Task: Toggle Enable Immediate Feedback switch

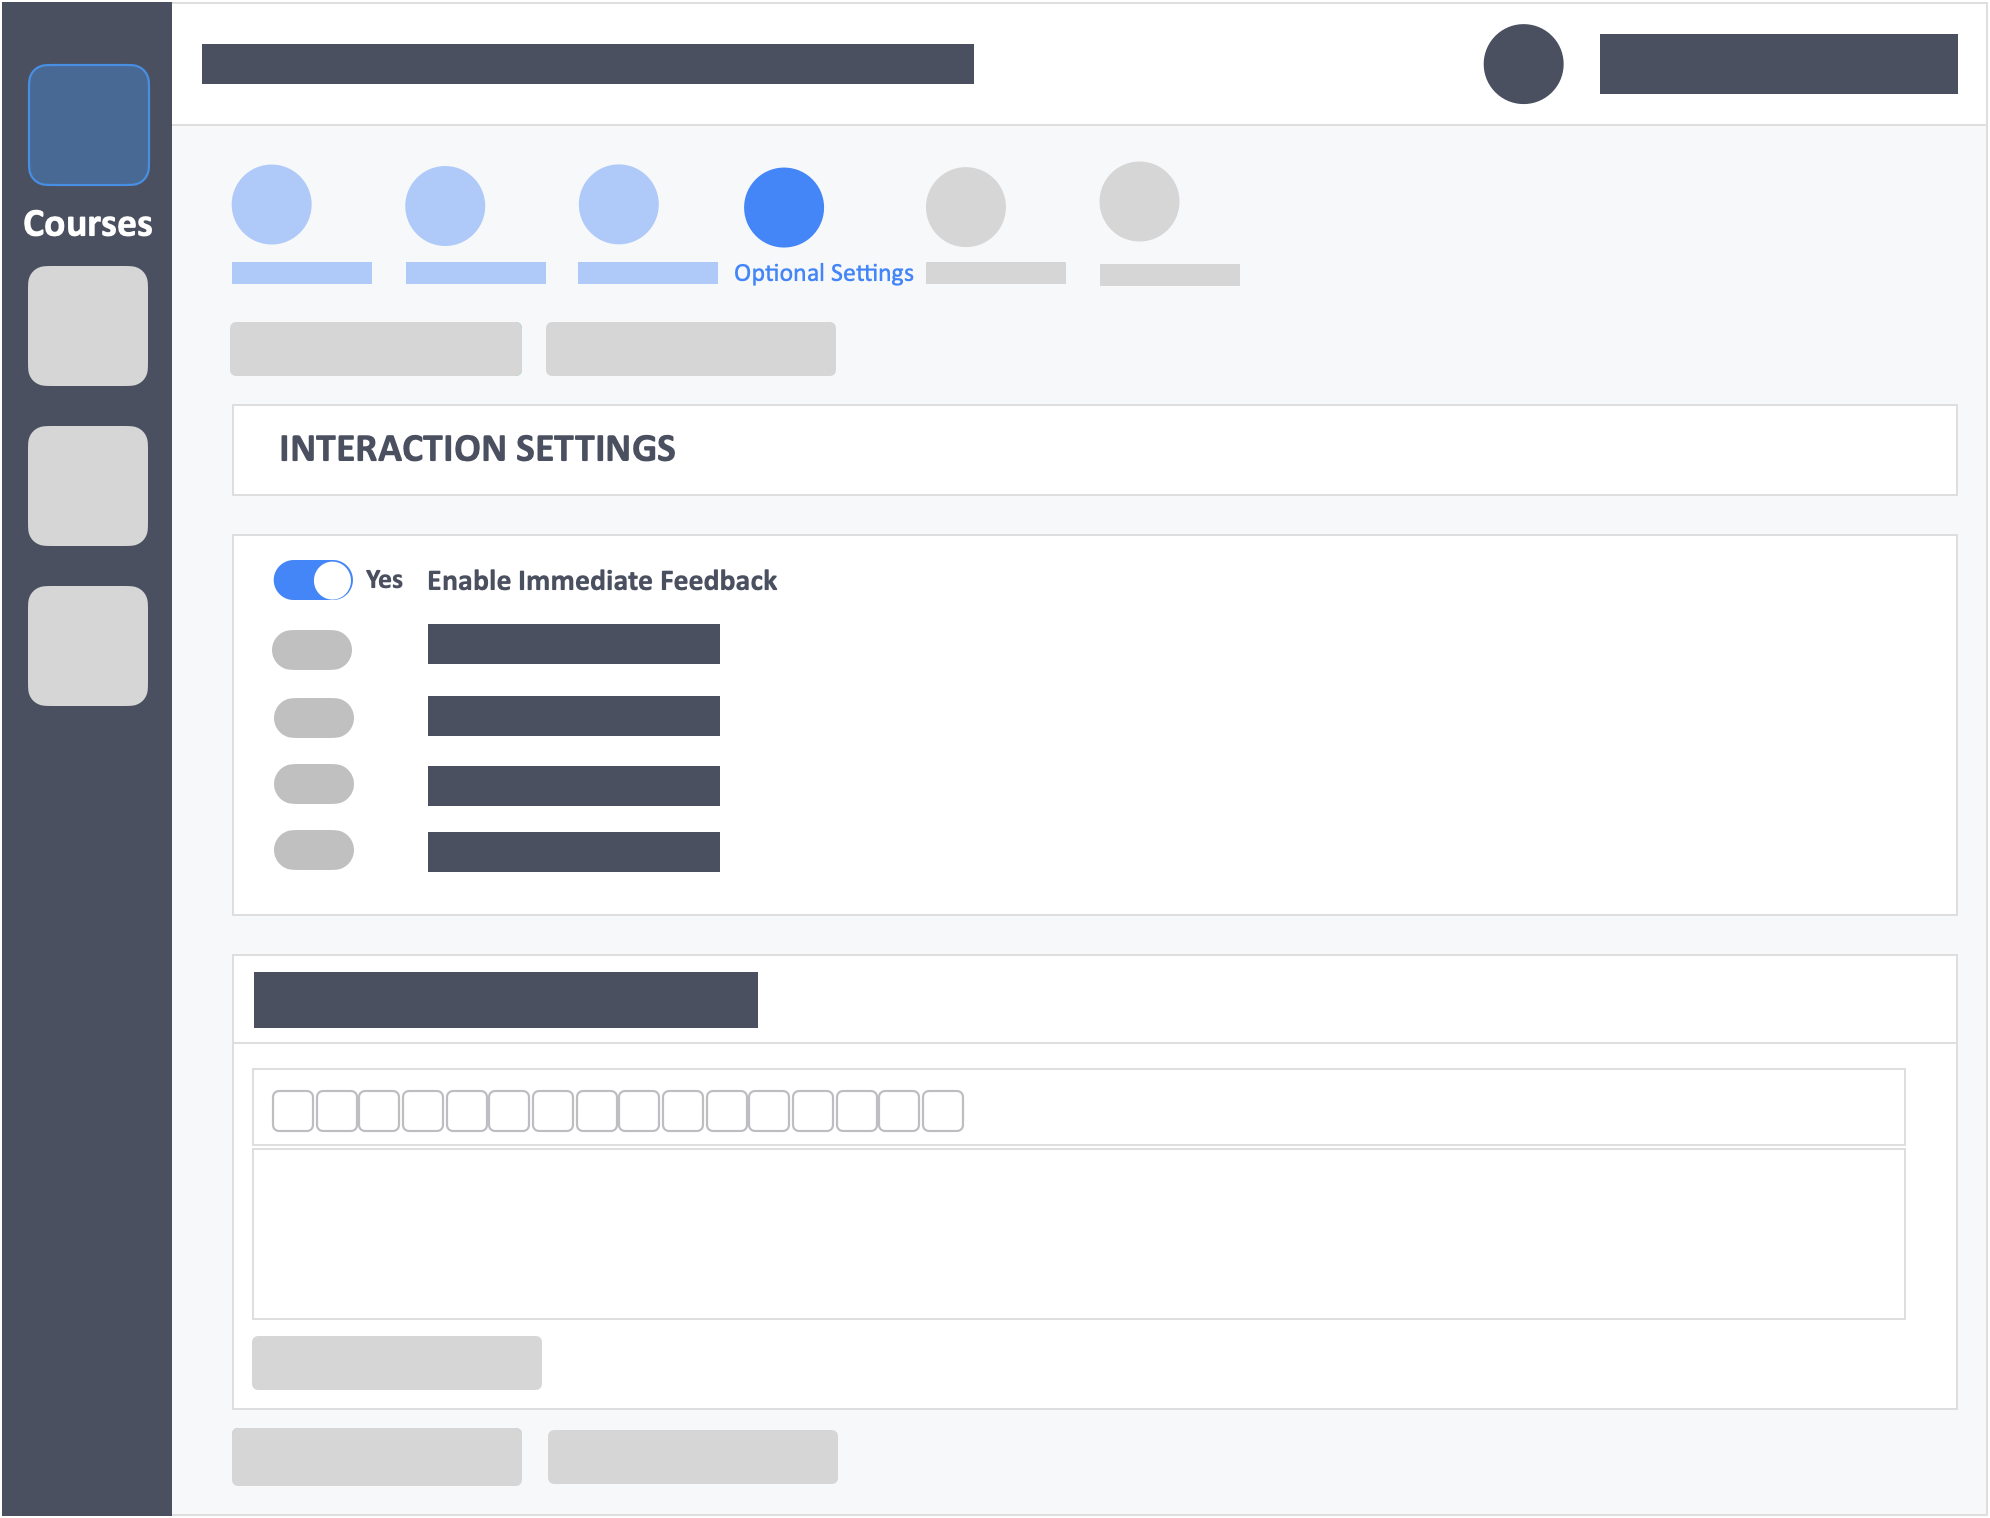Action: point(313,580)
